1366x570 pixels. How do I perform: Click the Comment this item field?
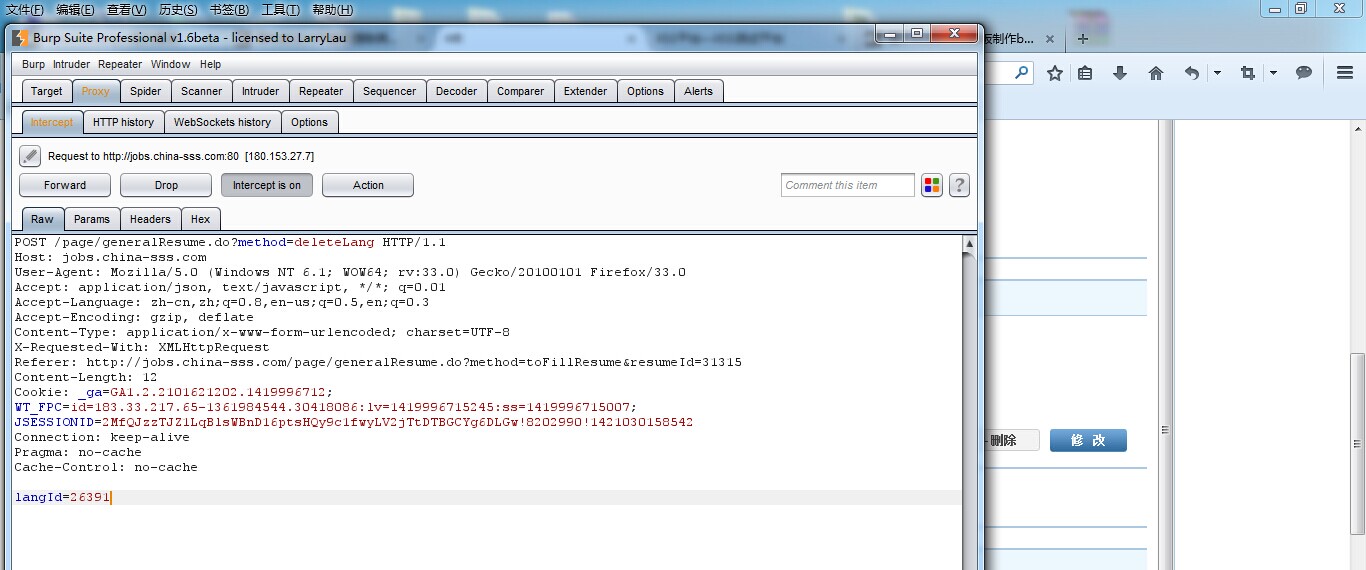(848, 185)
